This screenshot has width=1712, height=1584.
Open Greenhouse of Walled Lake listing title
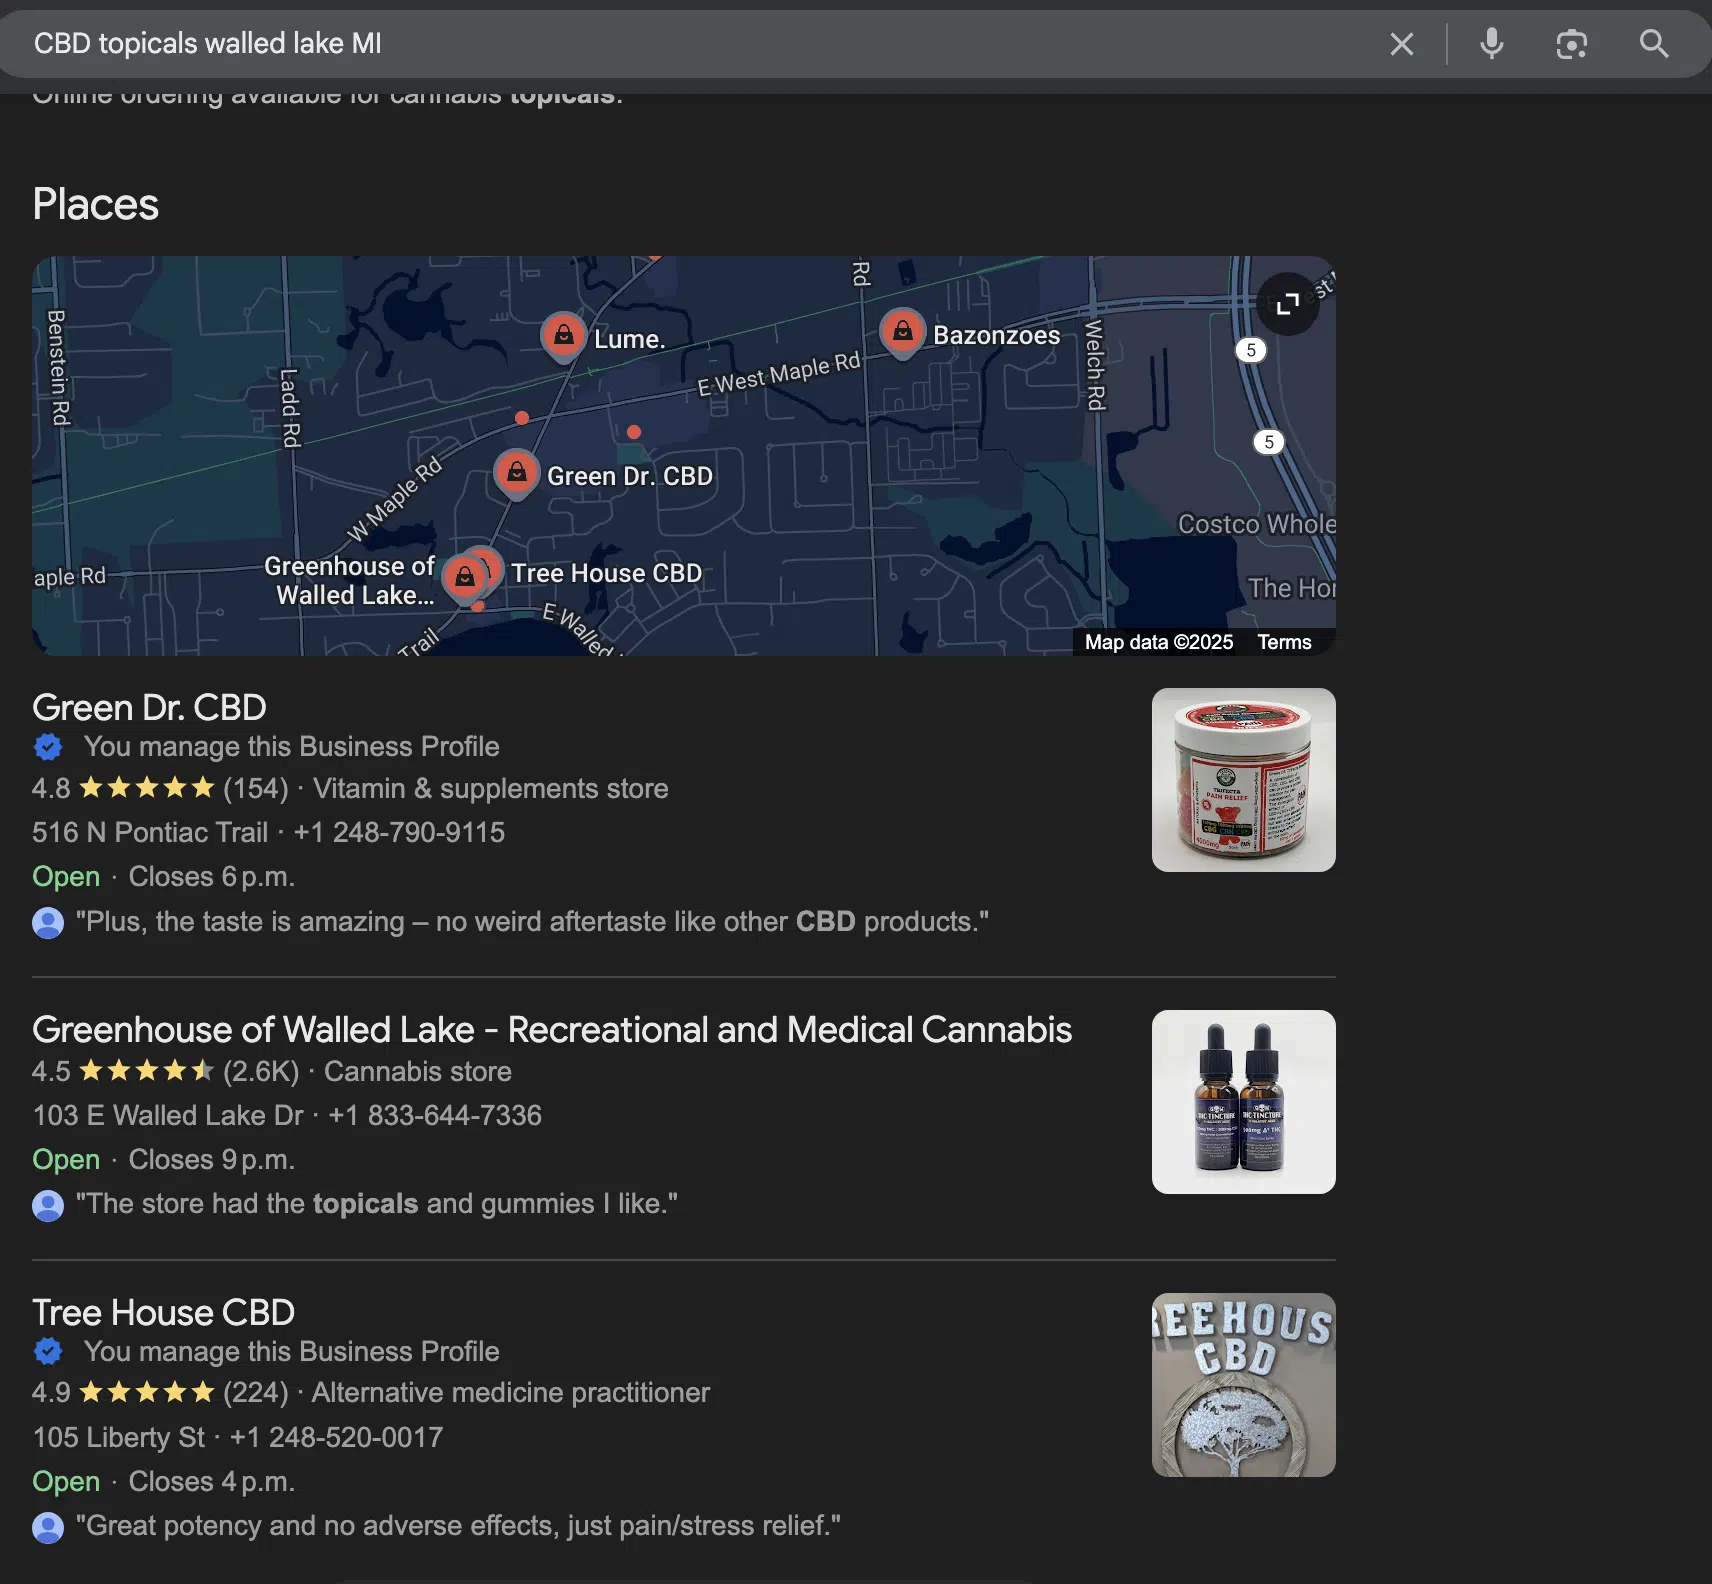552,1030
